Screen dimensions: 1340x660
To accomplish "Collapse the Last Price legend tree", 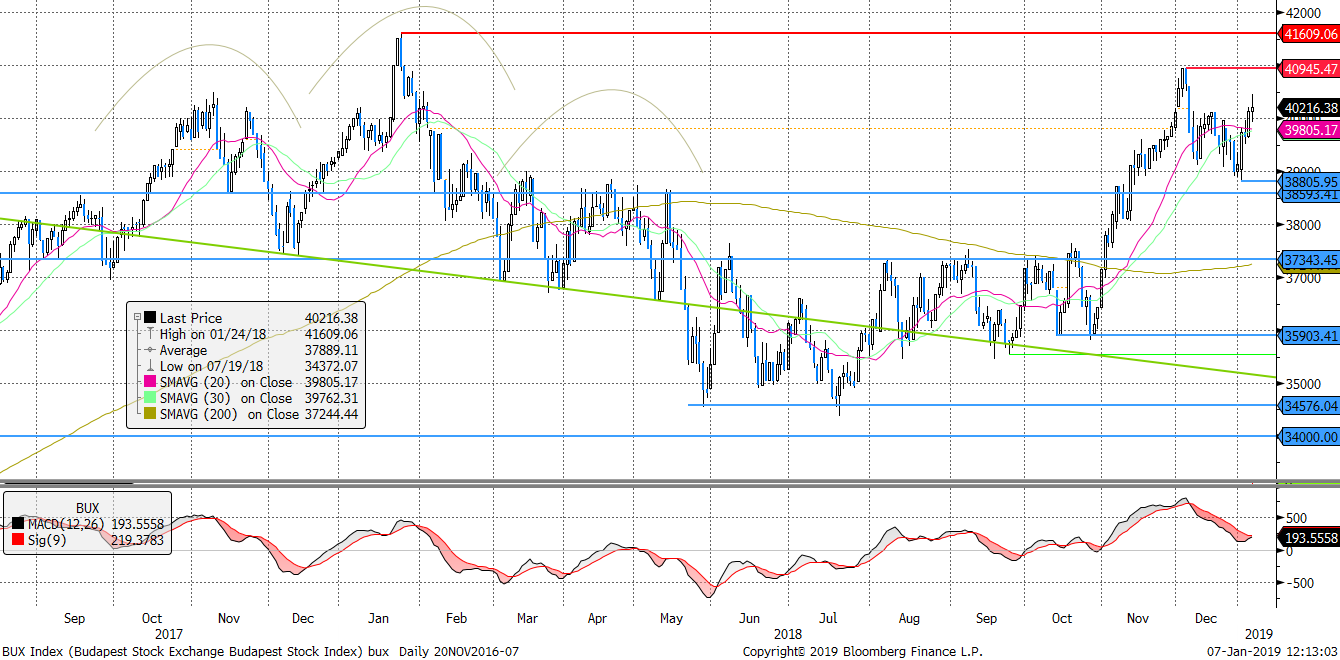I will click(x=137, y=318).
